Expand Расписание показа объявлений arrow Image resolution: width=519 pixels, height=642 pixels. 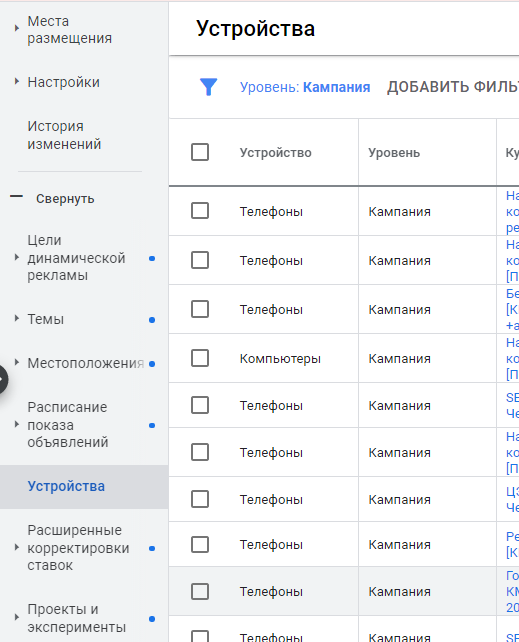(16, 424)
